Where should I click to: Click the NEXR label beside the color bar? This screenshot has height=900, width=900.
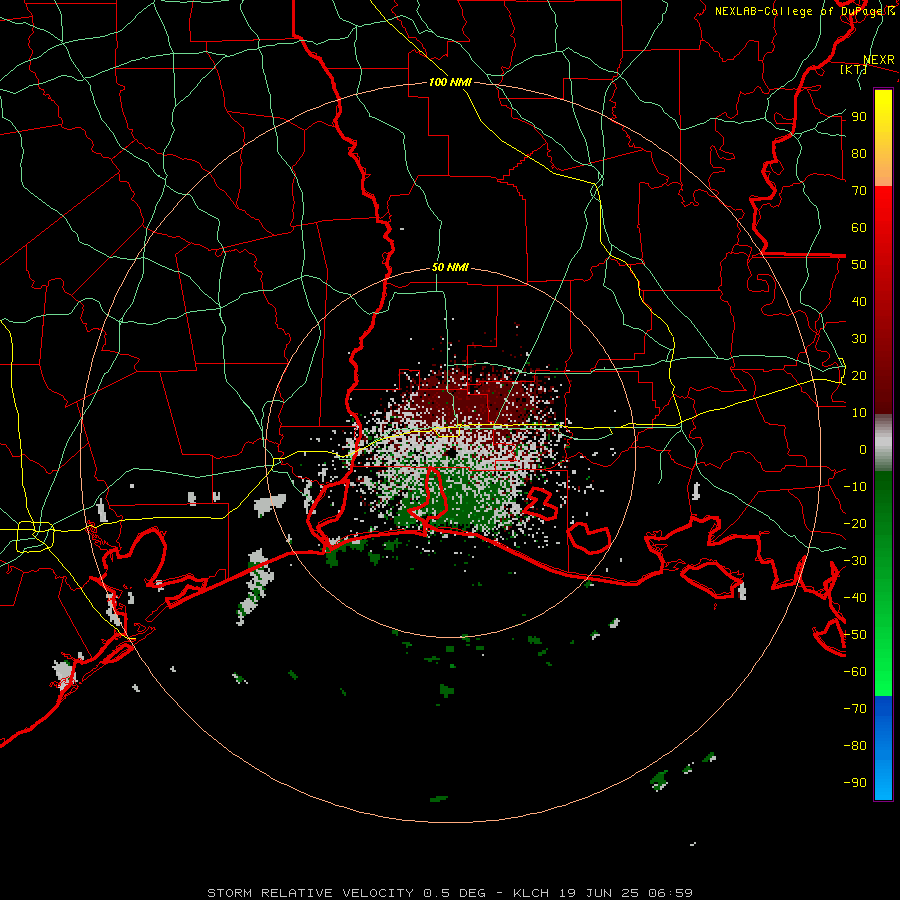click(879, 60)
